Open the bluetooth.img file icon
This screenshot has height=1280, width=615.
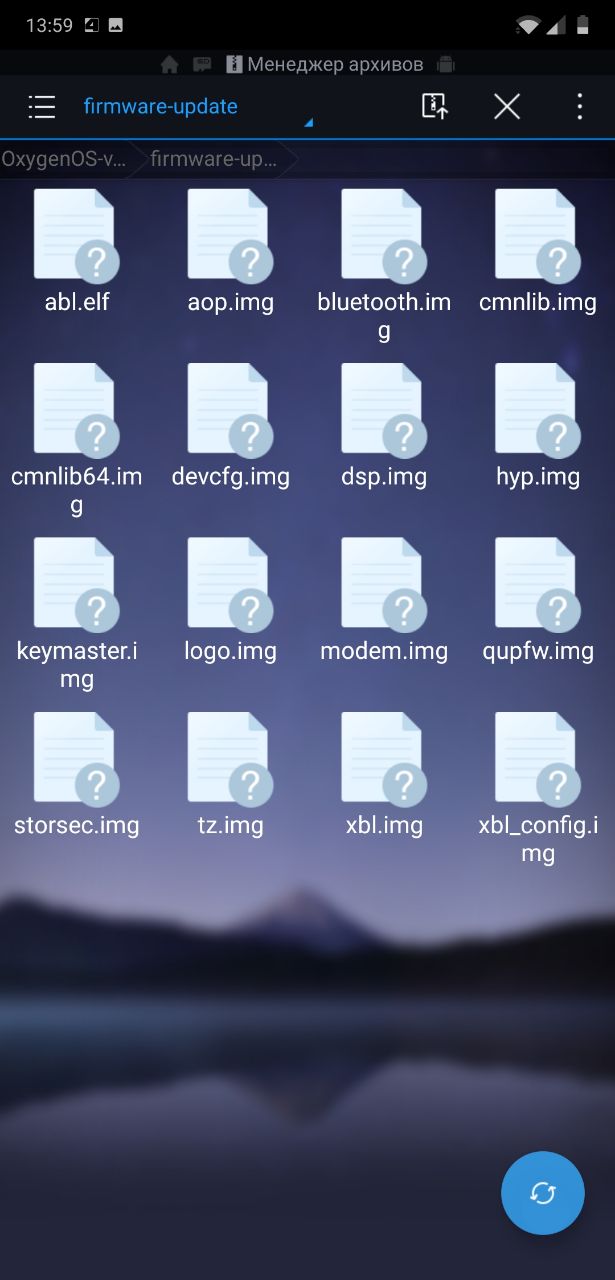click(x=384, y=235)
